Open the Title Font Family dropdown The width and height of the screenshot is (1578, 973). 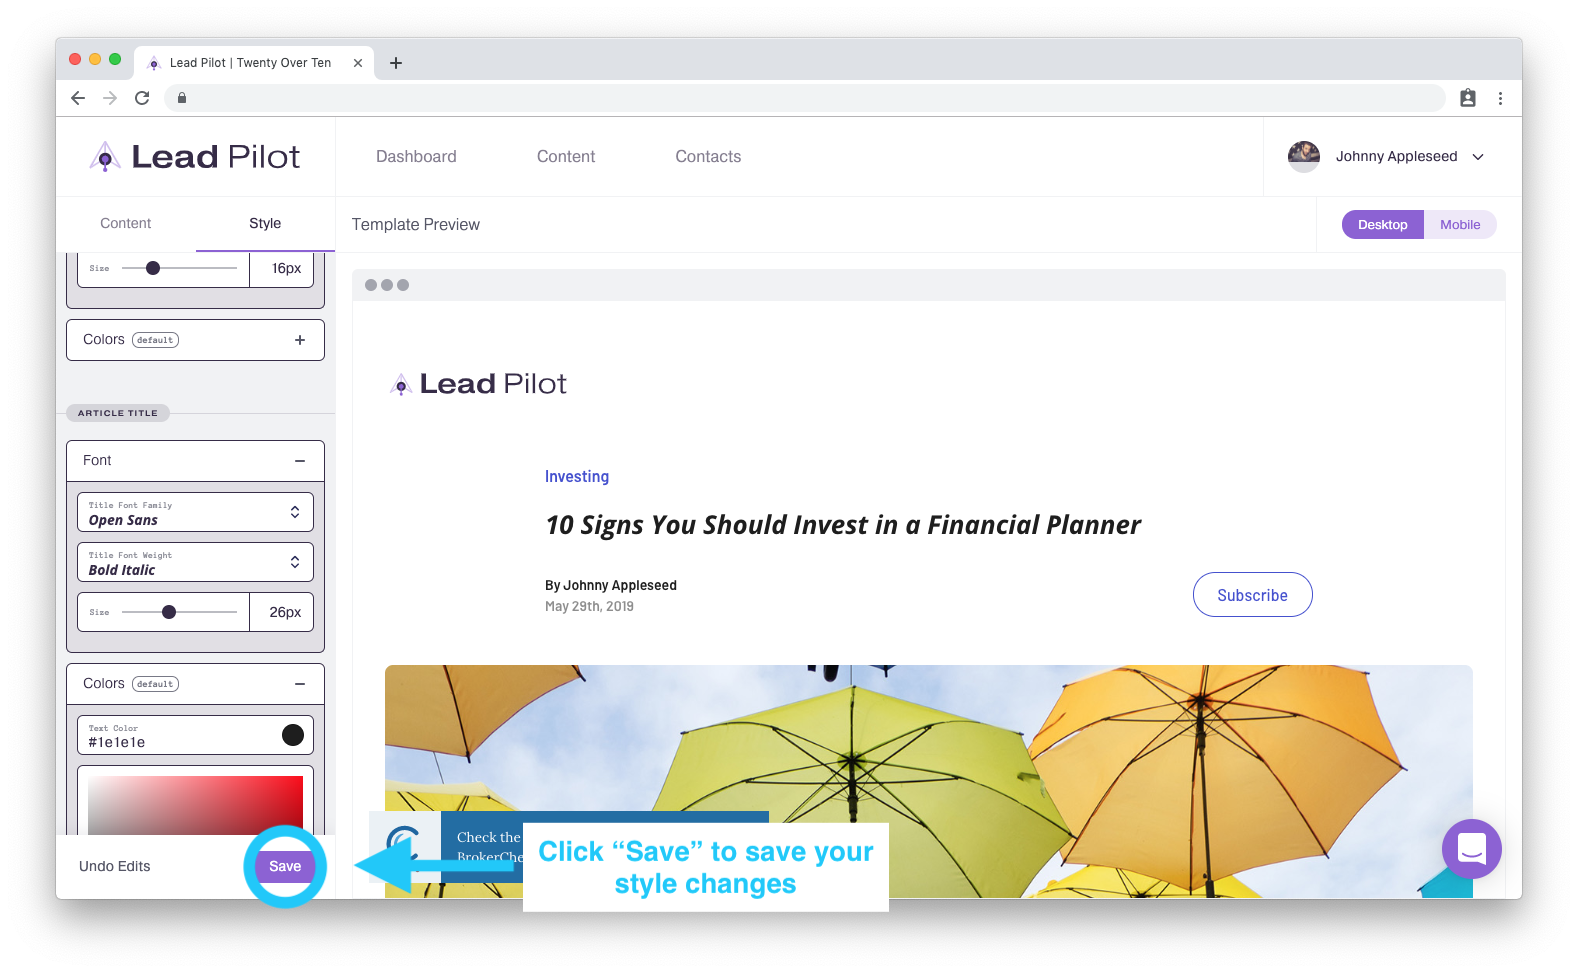195,512
